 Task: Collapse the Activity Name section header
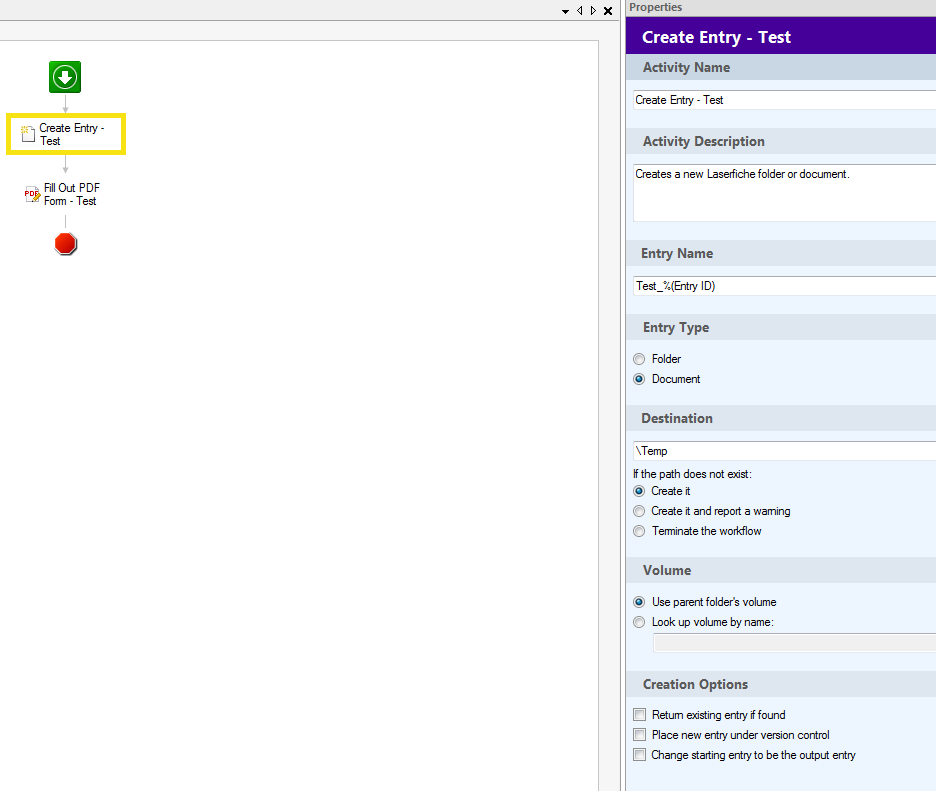pos(781,67)
